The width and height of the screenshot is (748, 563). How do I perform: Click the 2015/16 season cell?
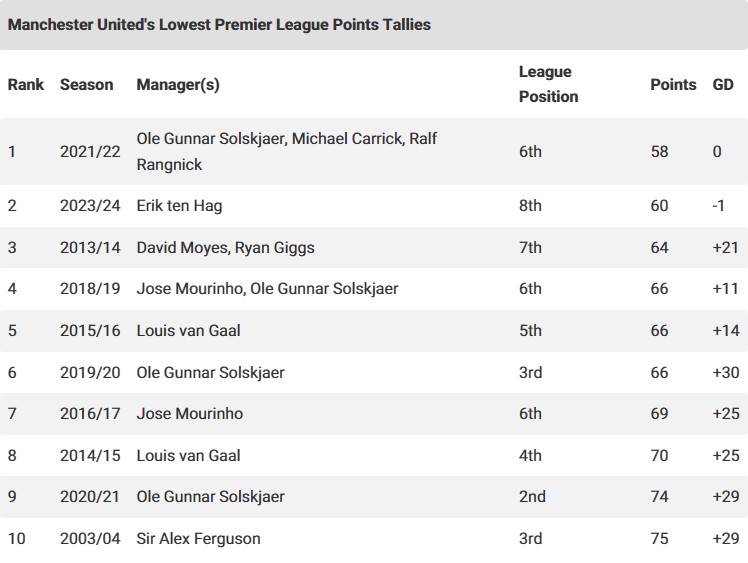pyautogui.click(x=90, y=331)
